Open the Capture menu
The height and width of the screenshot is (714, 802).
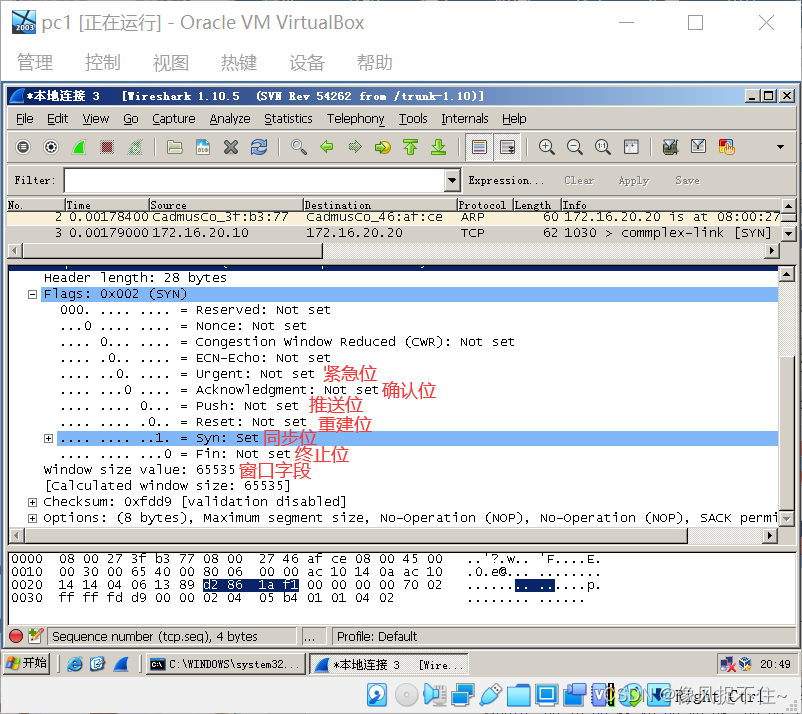[174, 119]
